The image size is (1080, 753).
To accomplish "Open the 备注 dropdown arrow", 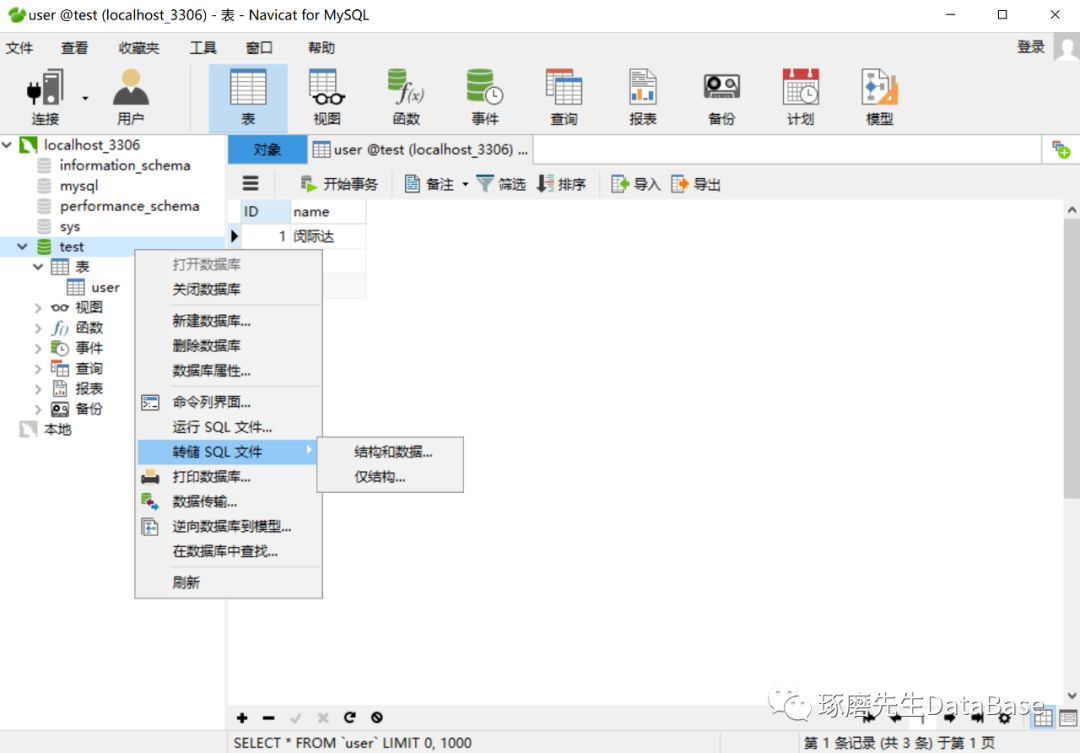I will [465, 184].
